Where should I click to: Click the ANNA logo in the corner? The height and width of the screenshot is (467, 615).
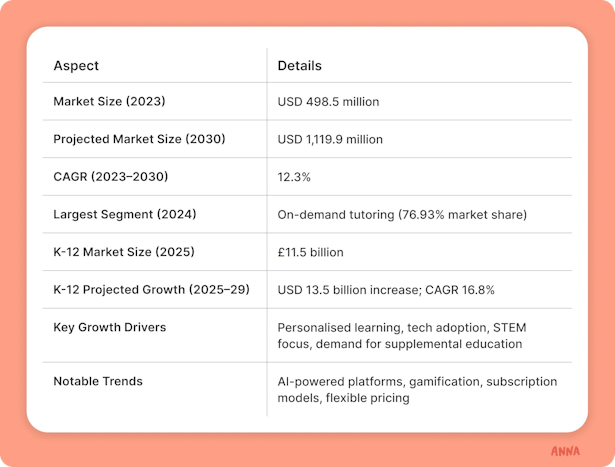point(565,451)
